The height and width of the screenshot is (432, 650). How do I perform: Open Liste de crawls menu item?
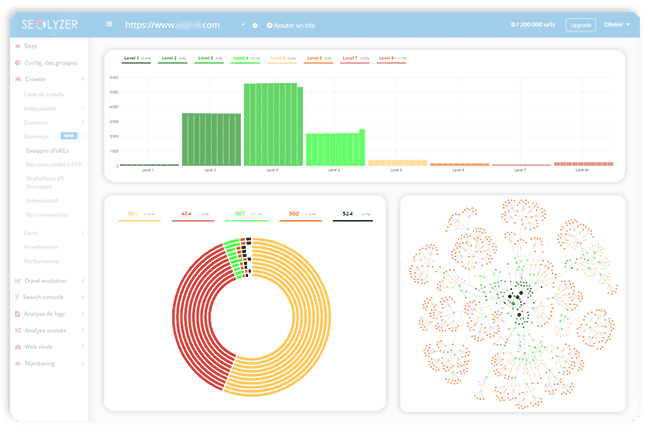point(46,93)
